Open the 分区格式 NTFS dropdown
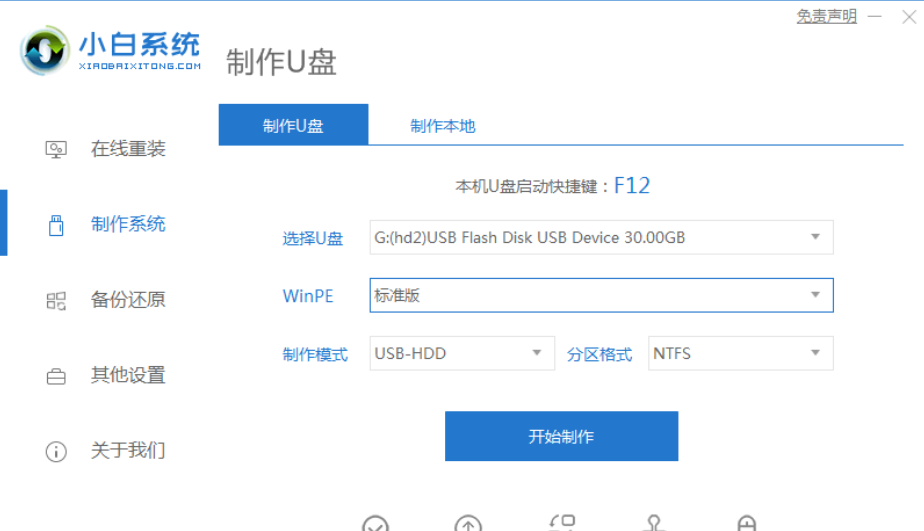 coord(815,353)
